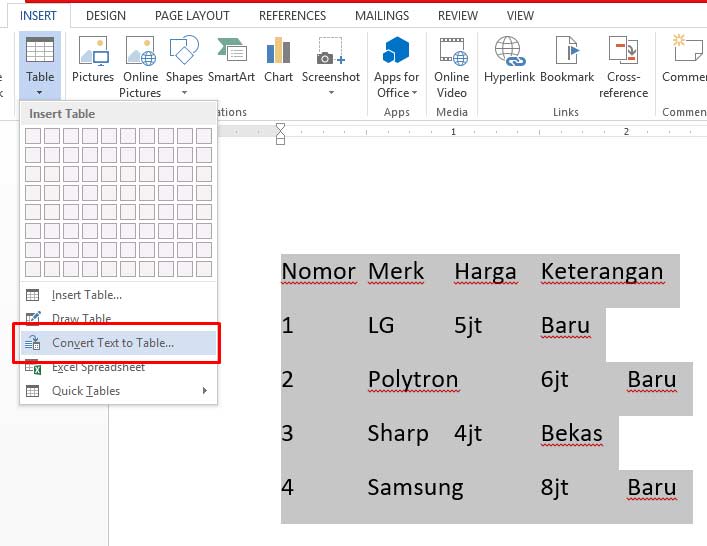707x546 pixels.
Task: Open Apps for Office
Action: tap(396, 67)
